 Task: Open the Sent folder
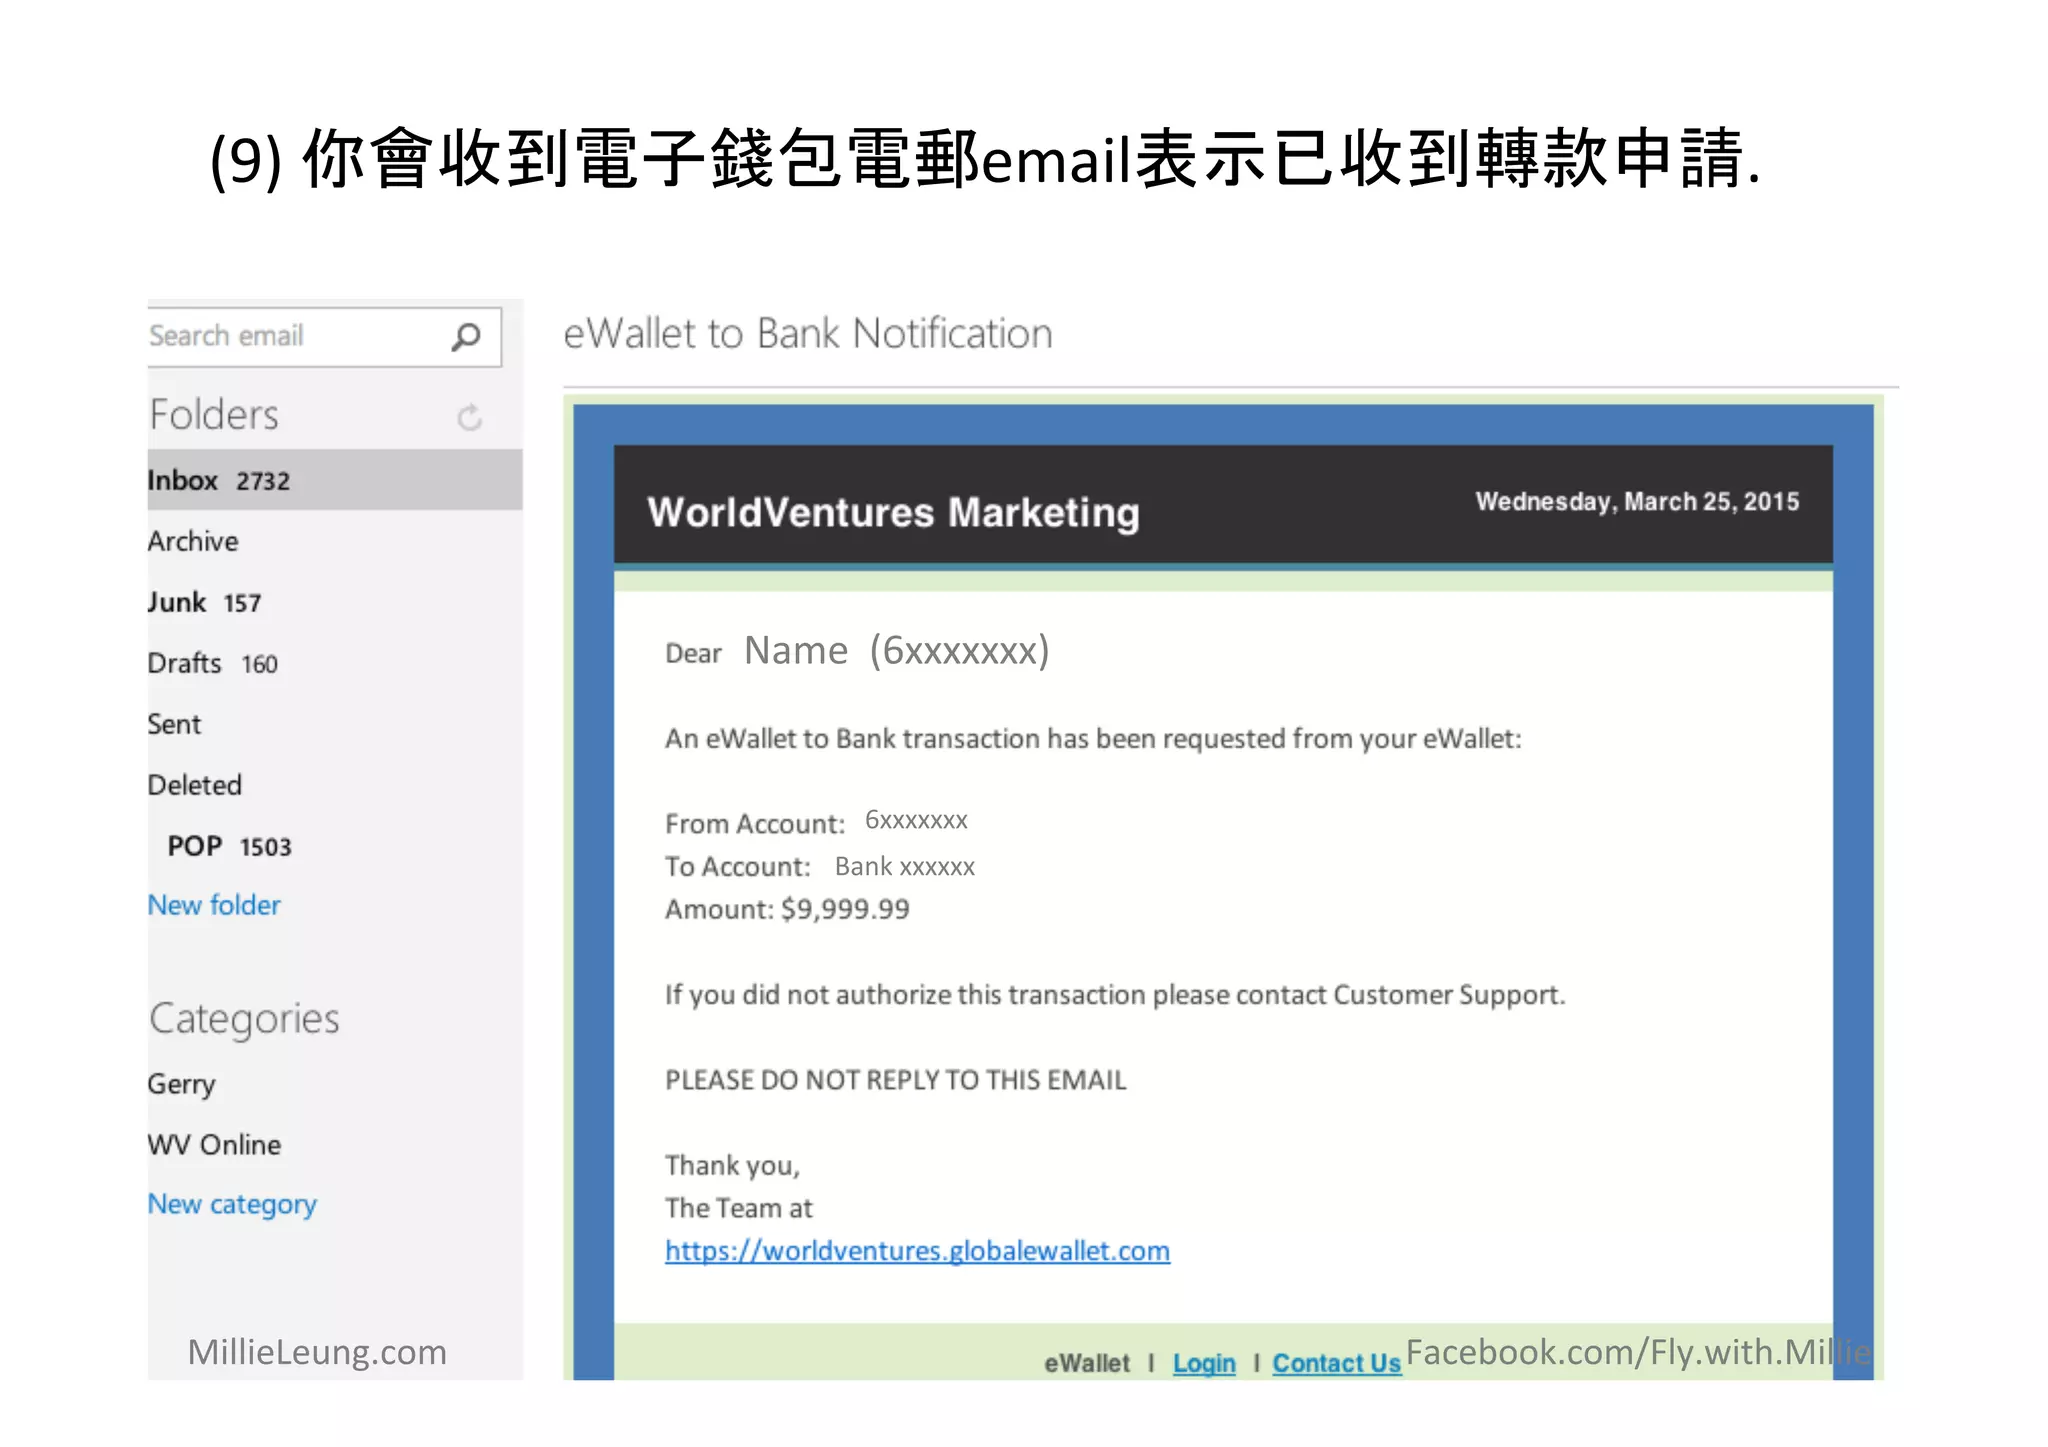(174, 724)
